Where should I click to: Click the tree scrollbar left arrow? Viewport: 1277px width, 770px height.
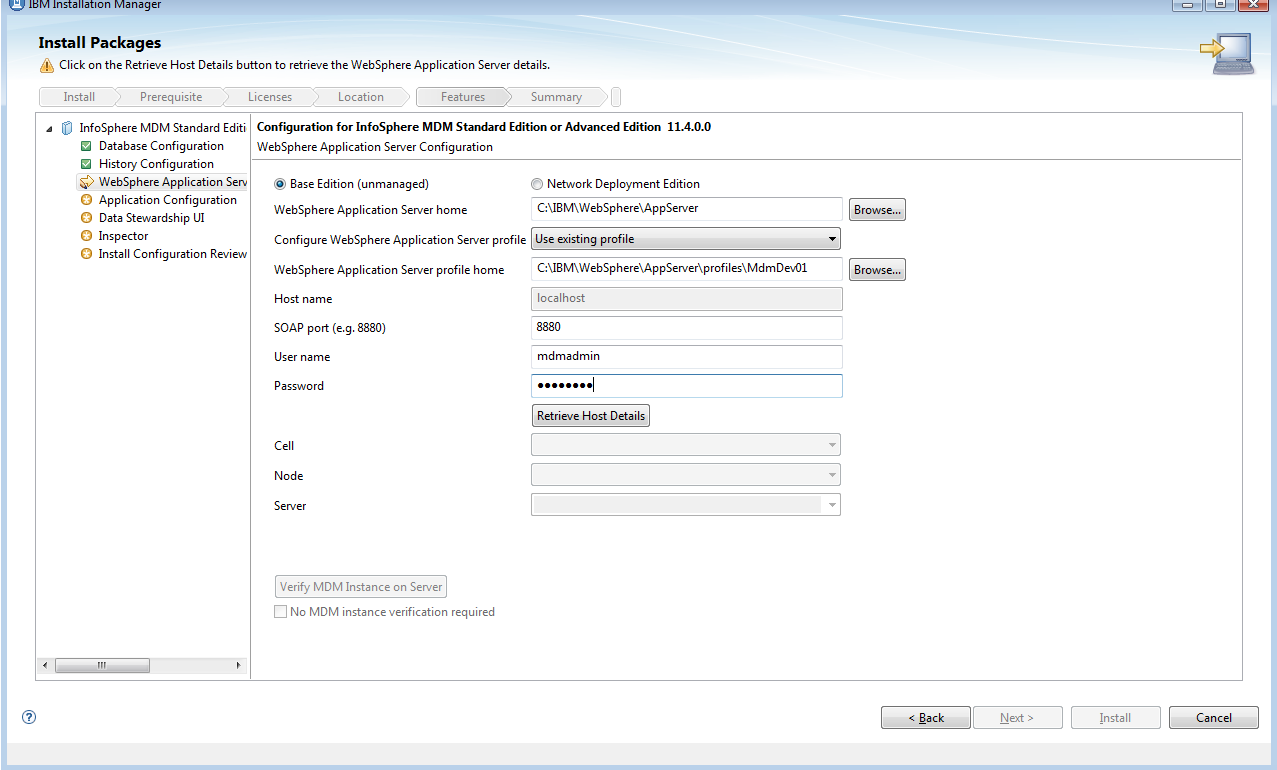click(x=44, y=665)
